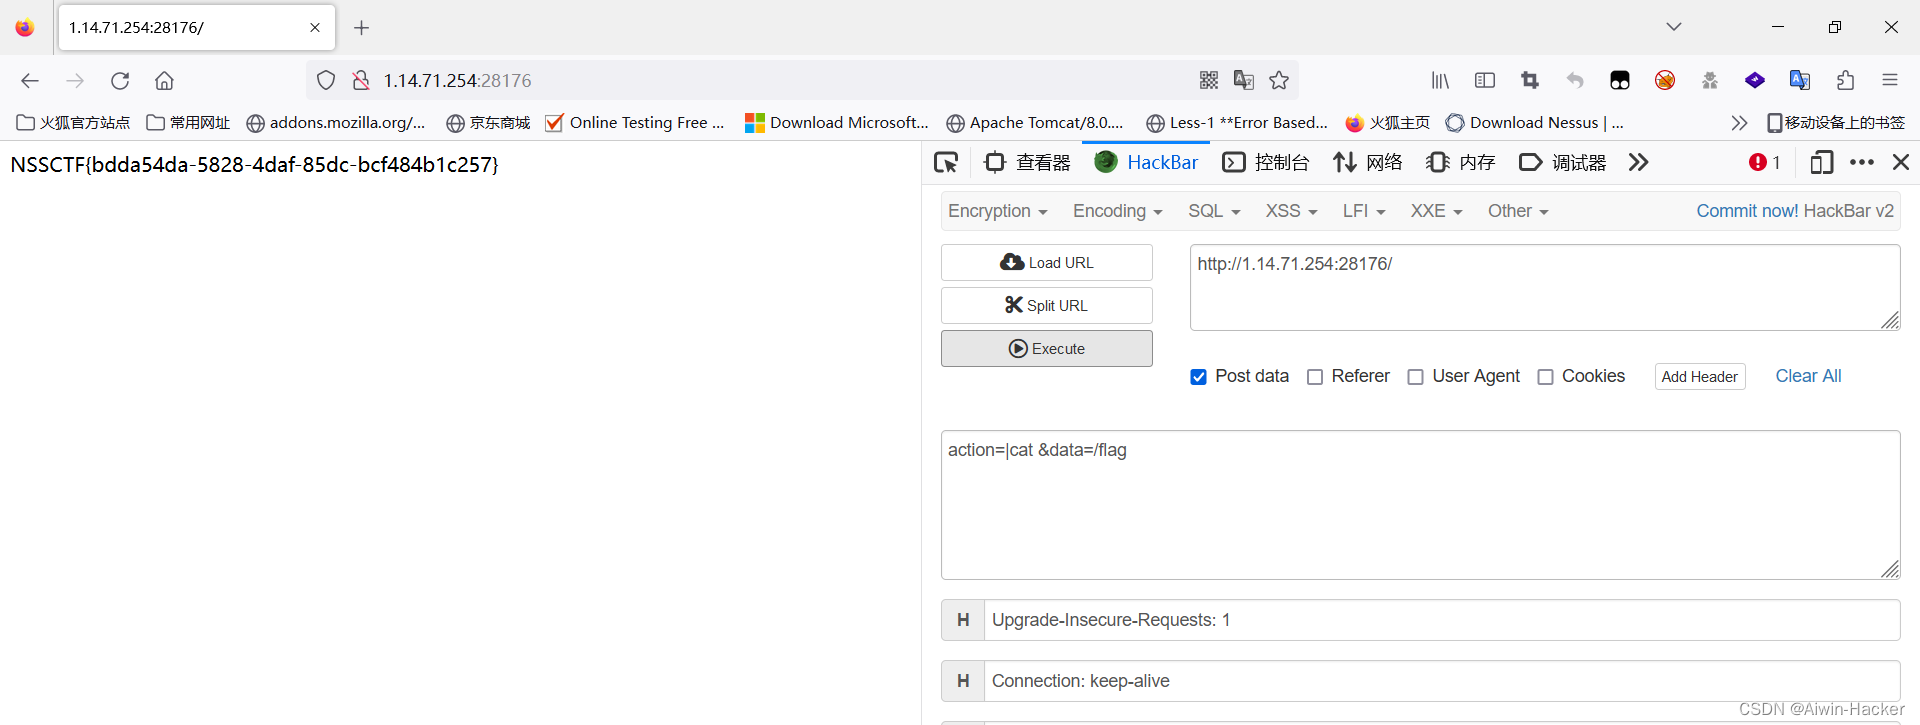1920x725 pixels.
Task: Click the insecure connection lock icon
Action: click(361, 81)
